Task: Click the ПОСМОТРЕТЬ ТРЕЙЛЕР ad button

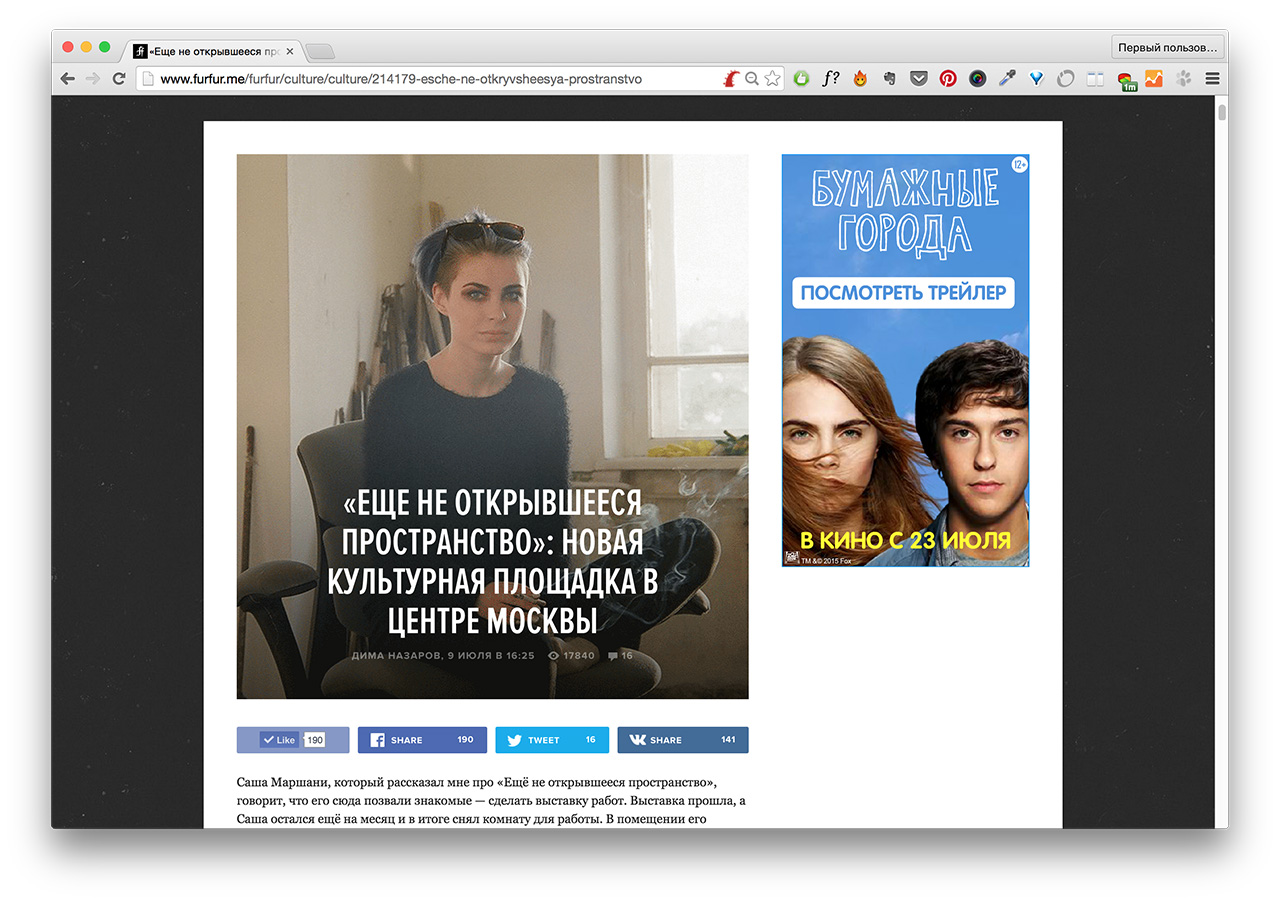Action: (x=904, y=293)
